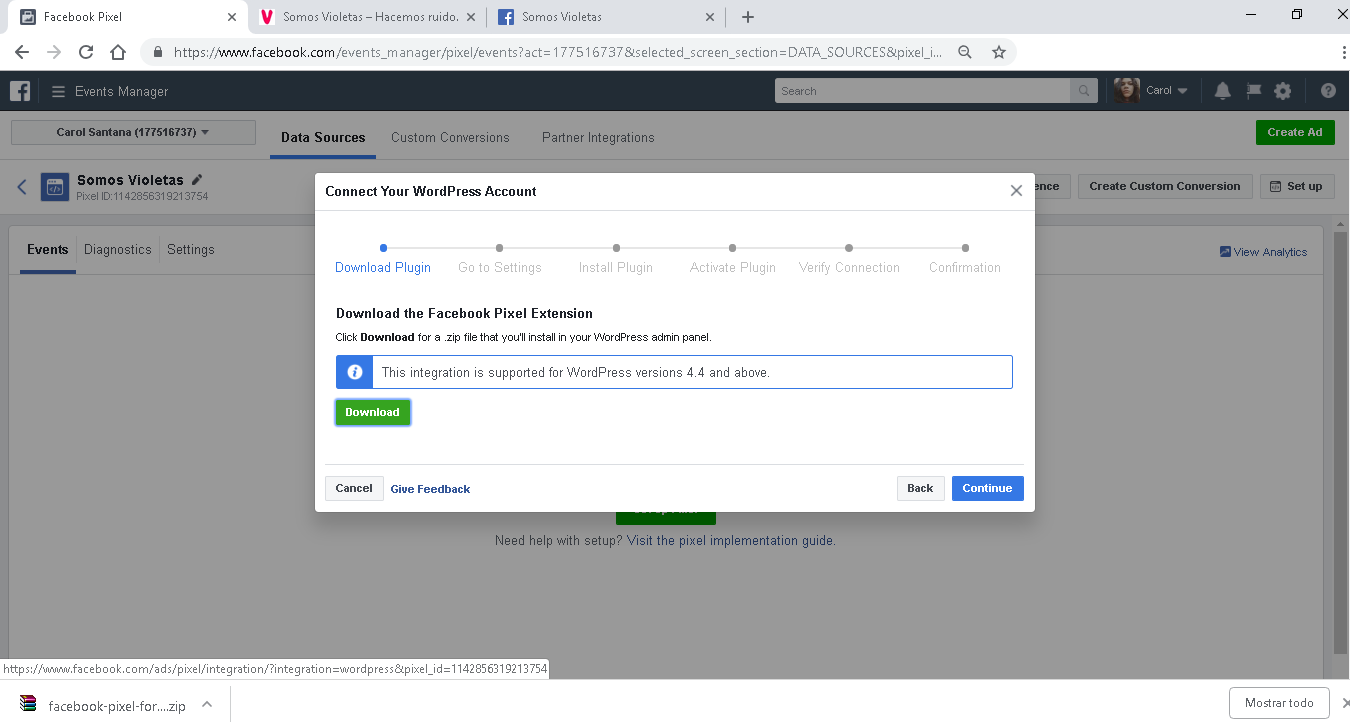
Task: Open the View Analytics link
Action: [x=1263, y=252]
